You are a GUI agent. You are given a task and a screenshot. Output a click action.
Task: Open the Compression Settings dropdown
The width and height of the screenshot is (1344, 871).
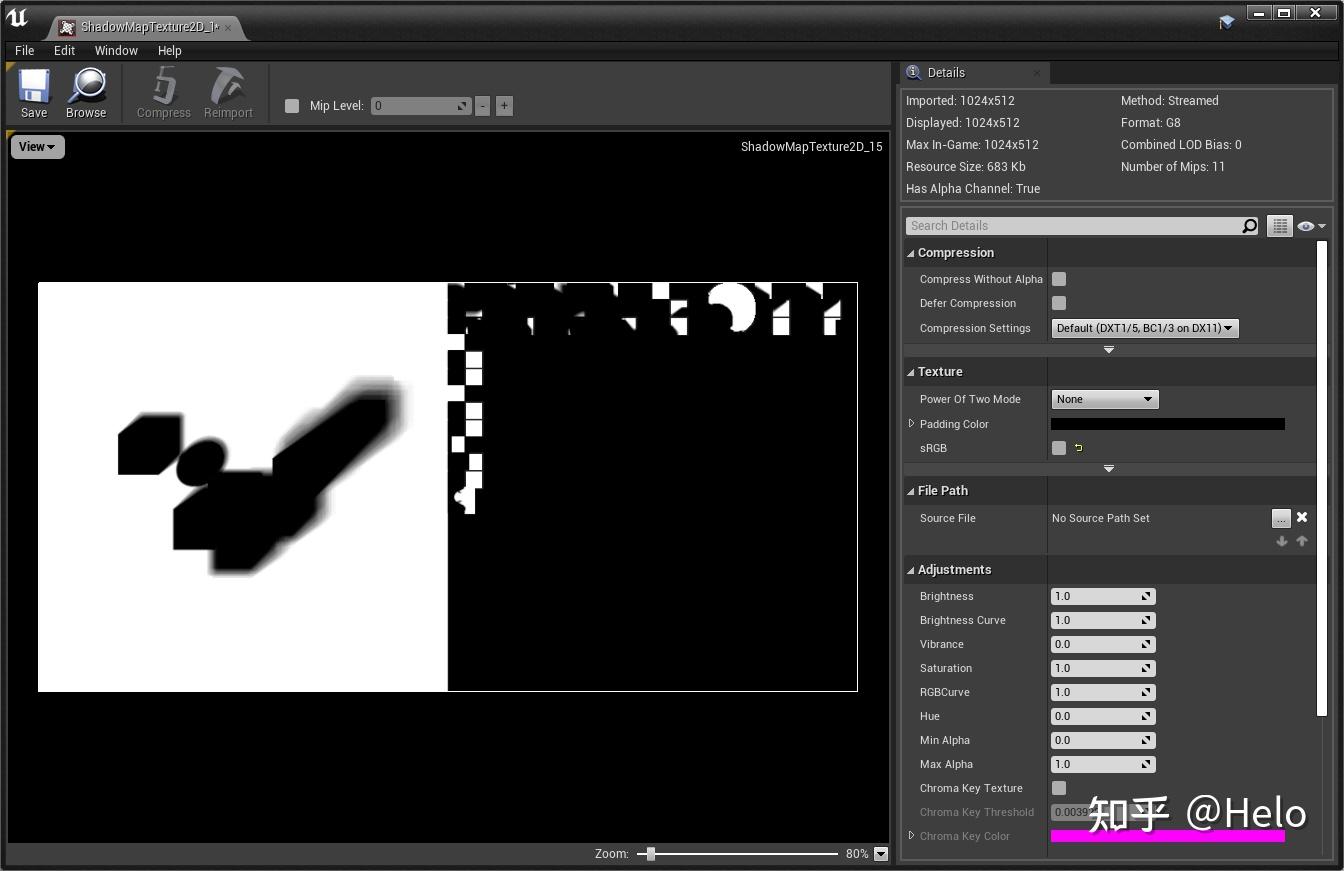[x=1145, y=328]
